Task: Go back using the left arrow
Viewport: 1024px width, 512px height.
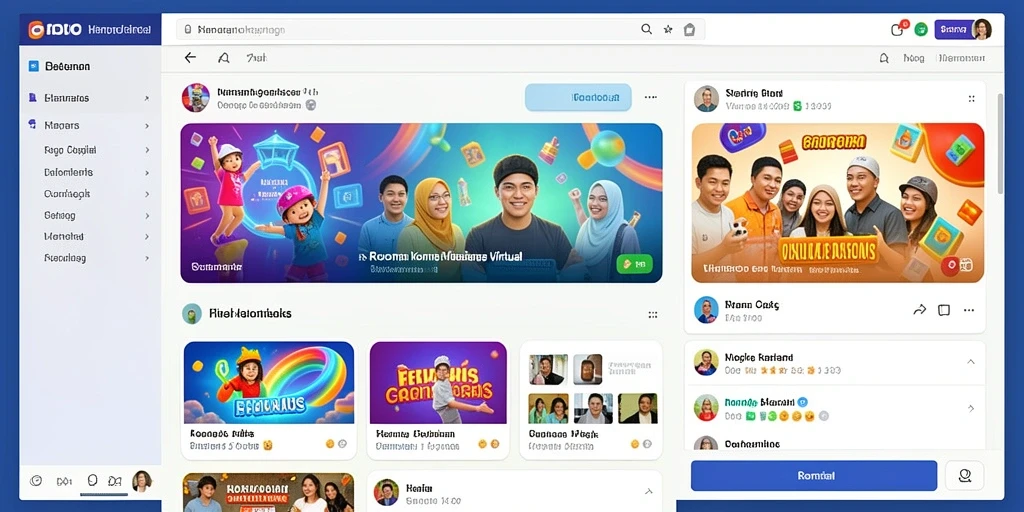Action: tap(190, 57)
